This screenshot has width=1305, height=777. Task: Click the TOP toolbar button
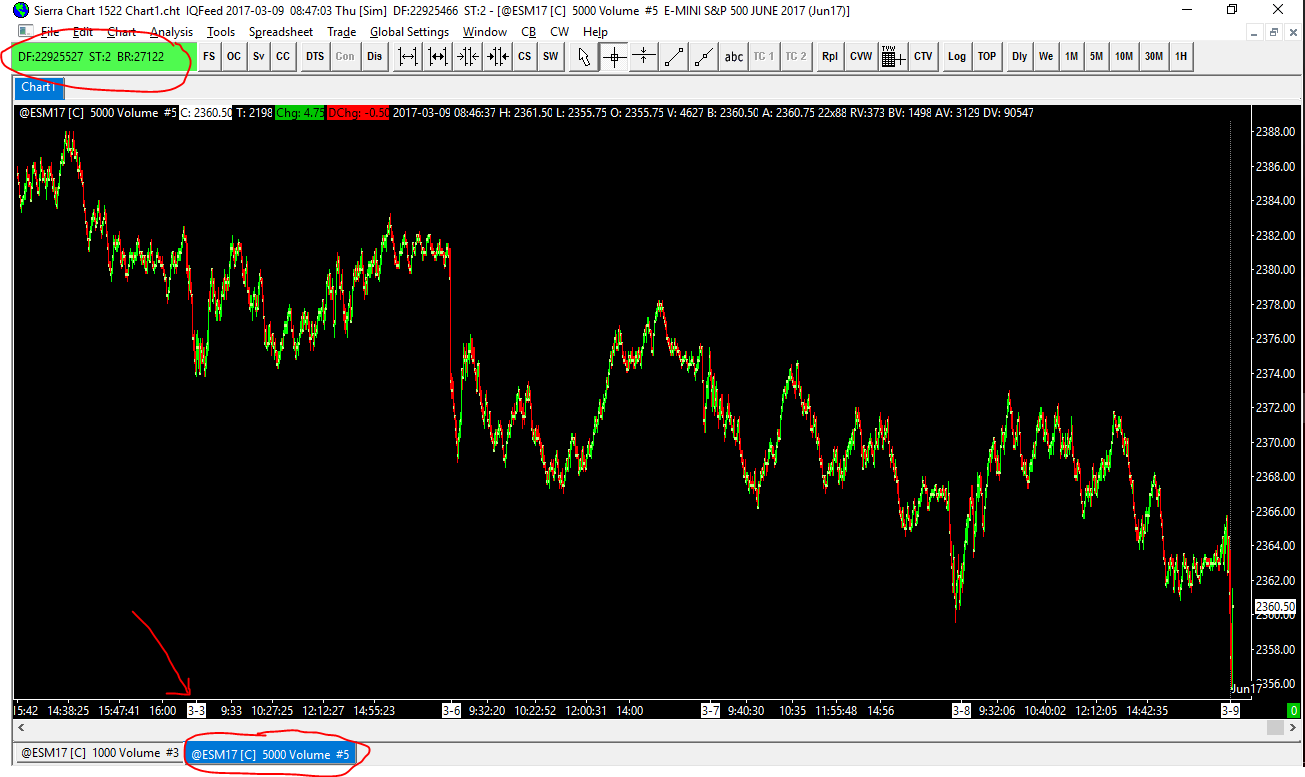tap(987, 57)
